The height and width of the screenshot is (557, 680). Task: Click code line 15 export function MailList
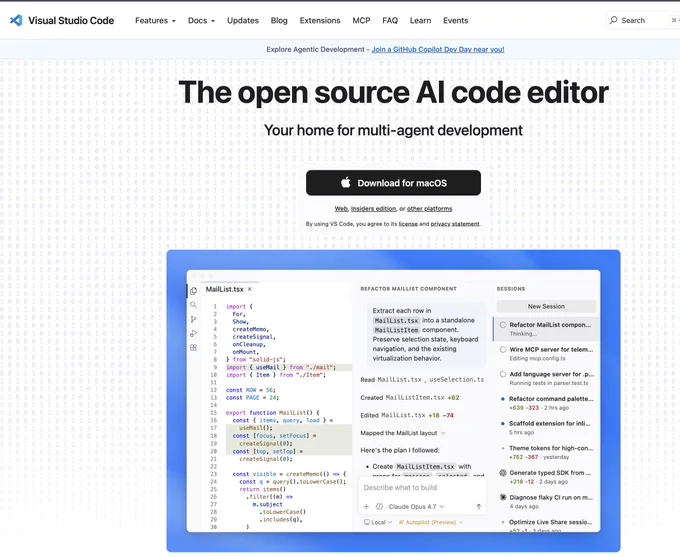click(272, 413)
